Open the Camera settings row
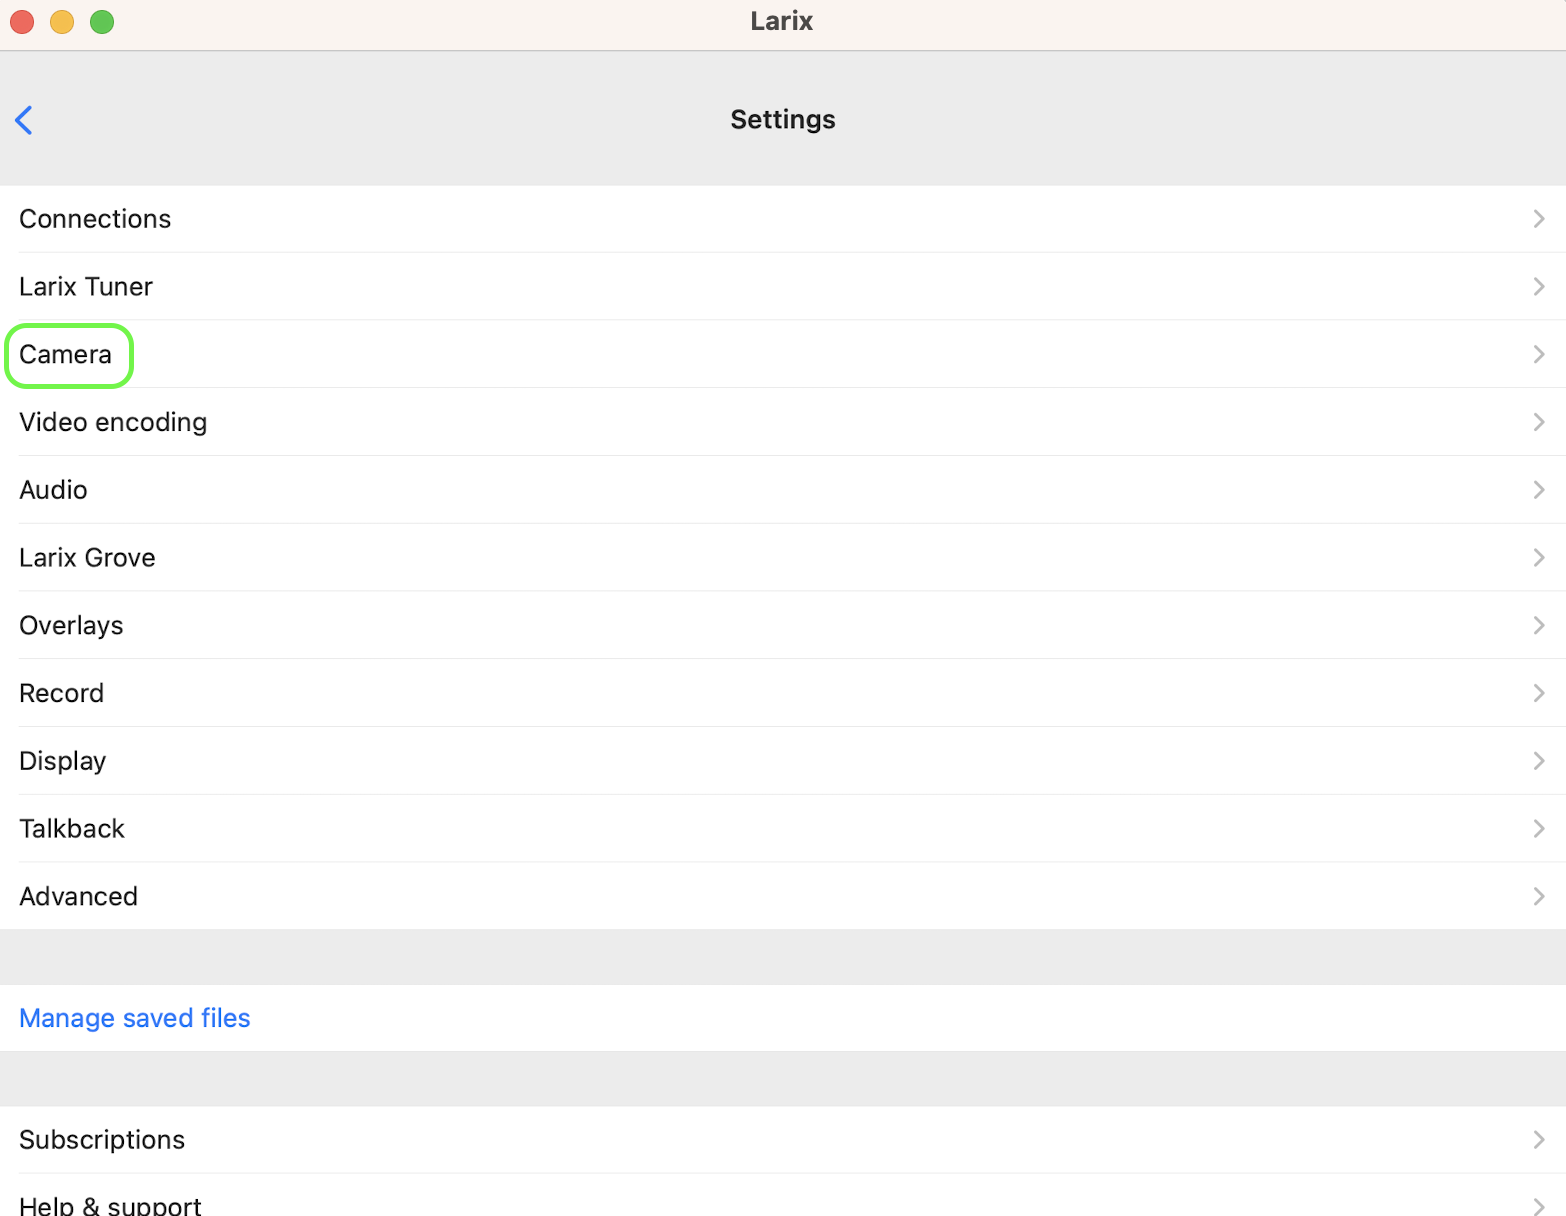Viewport: 1566px width, 1216px height. [783, 355]
